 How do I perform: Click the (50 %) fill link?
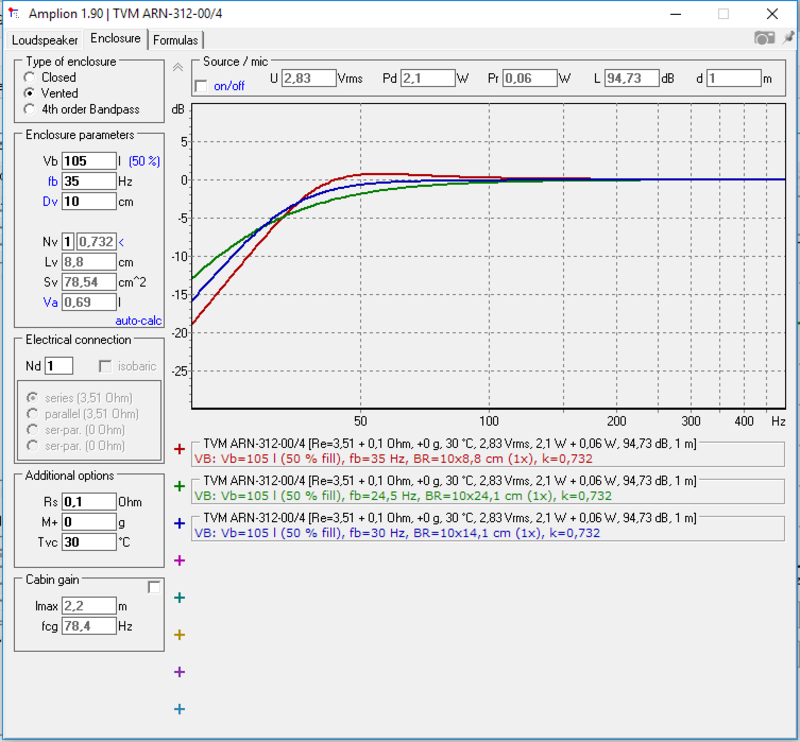144,161
